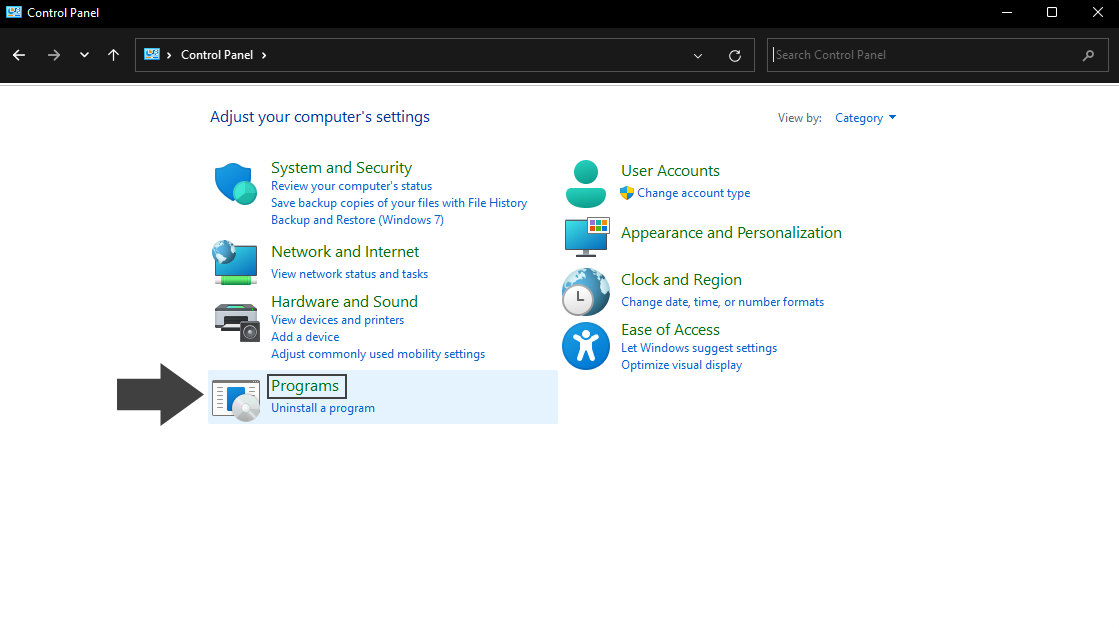Click Let Windows suggest settings
The height and width of the screenshot is (628, 1119).
699,348
